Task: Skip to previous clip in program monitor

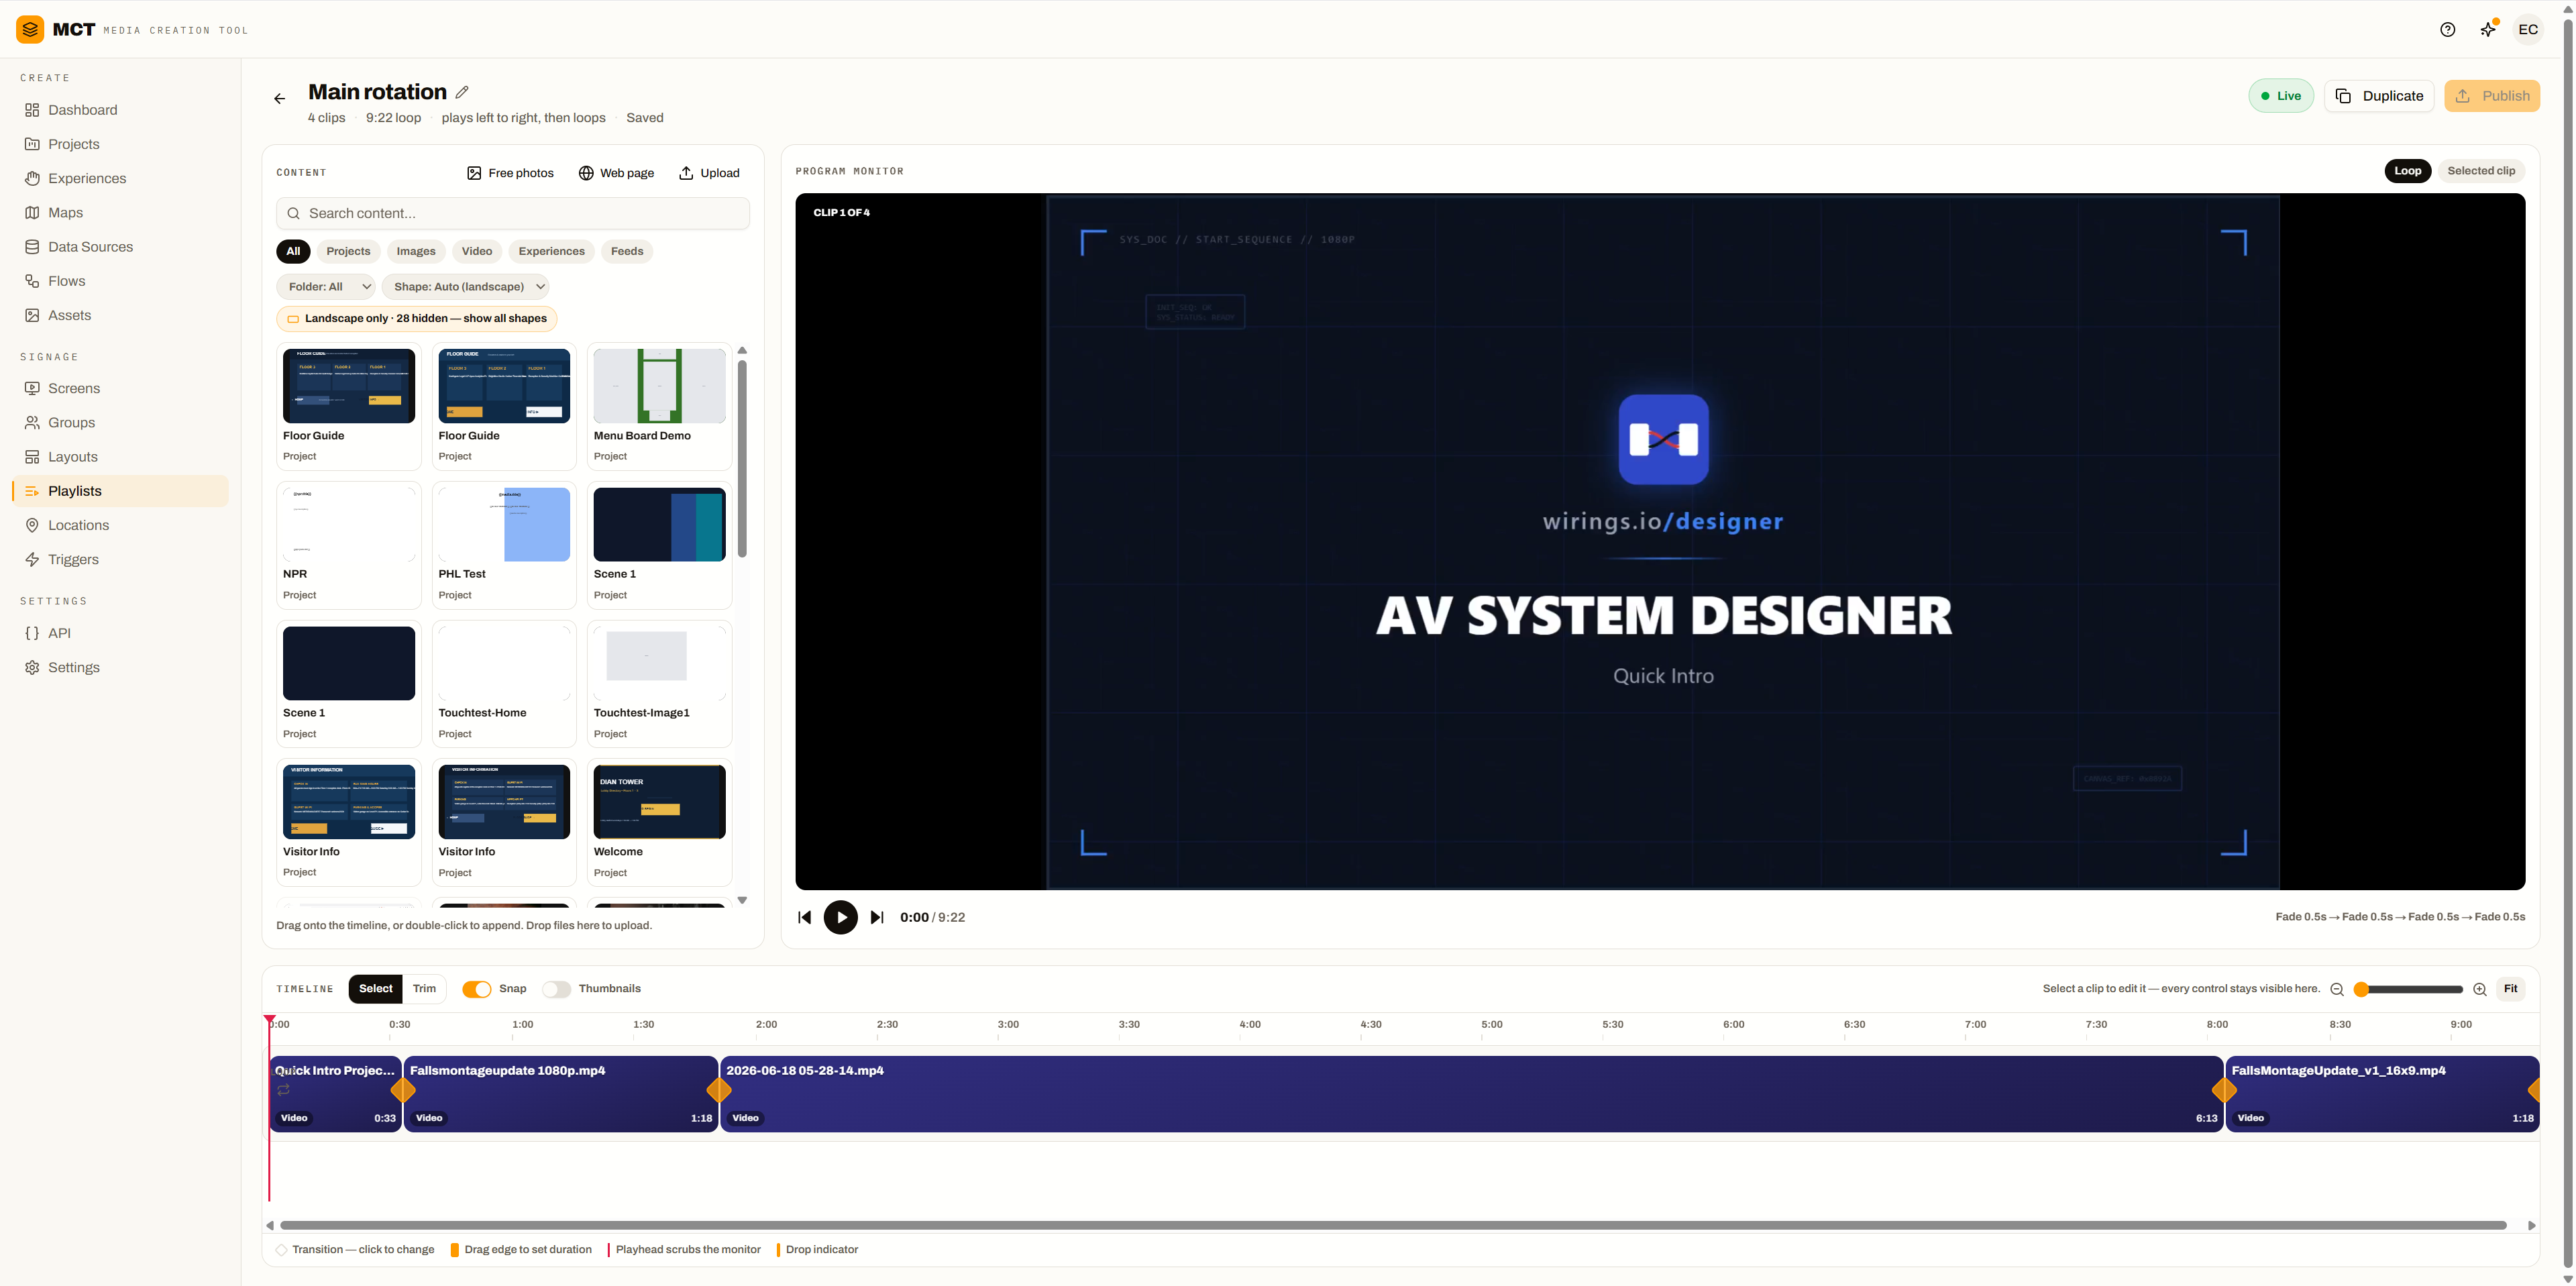Action: tap(804, 917)
